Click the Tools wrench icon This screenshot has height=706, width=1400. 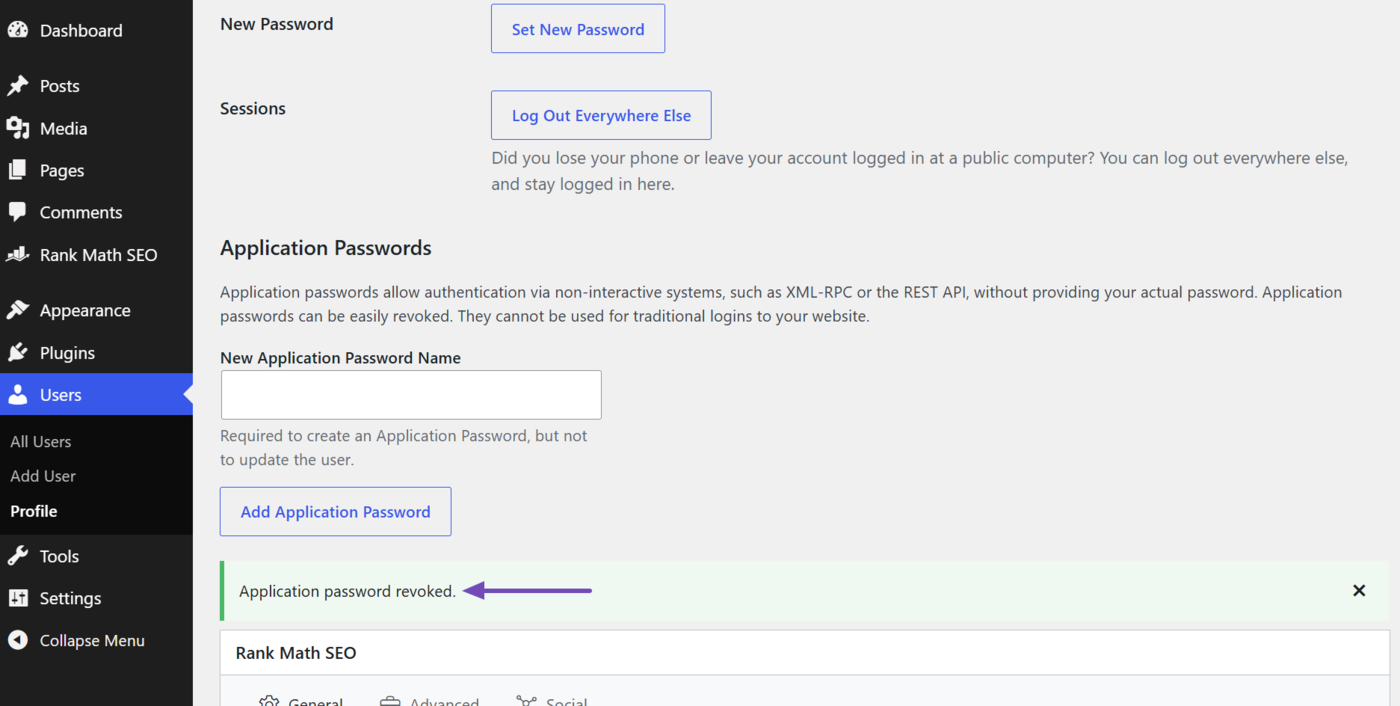coord(18,556)
